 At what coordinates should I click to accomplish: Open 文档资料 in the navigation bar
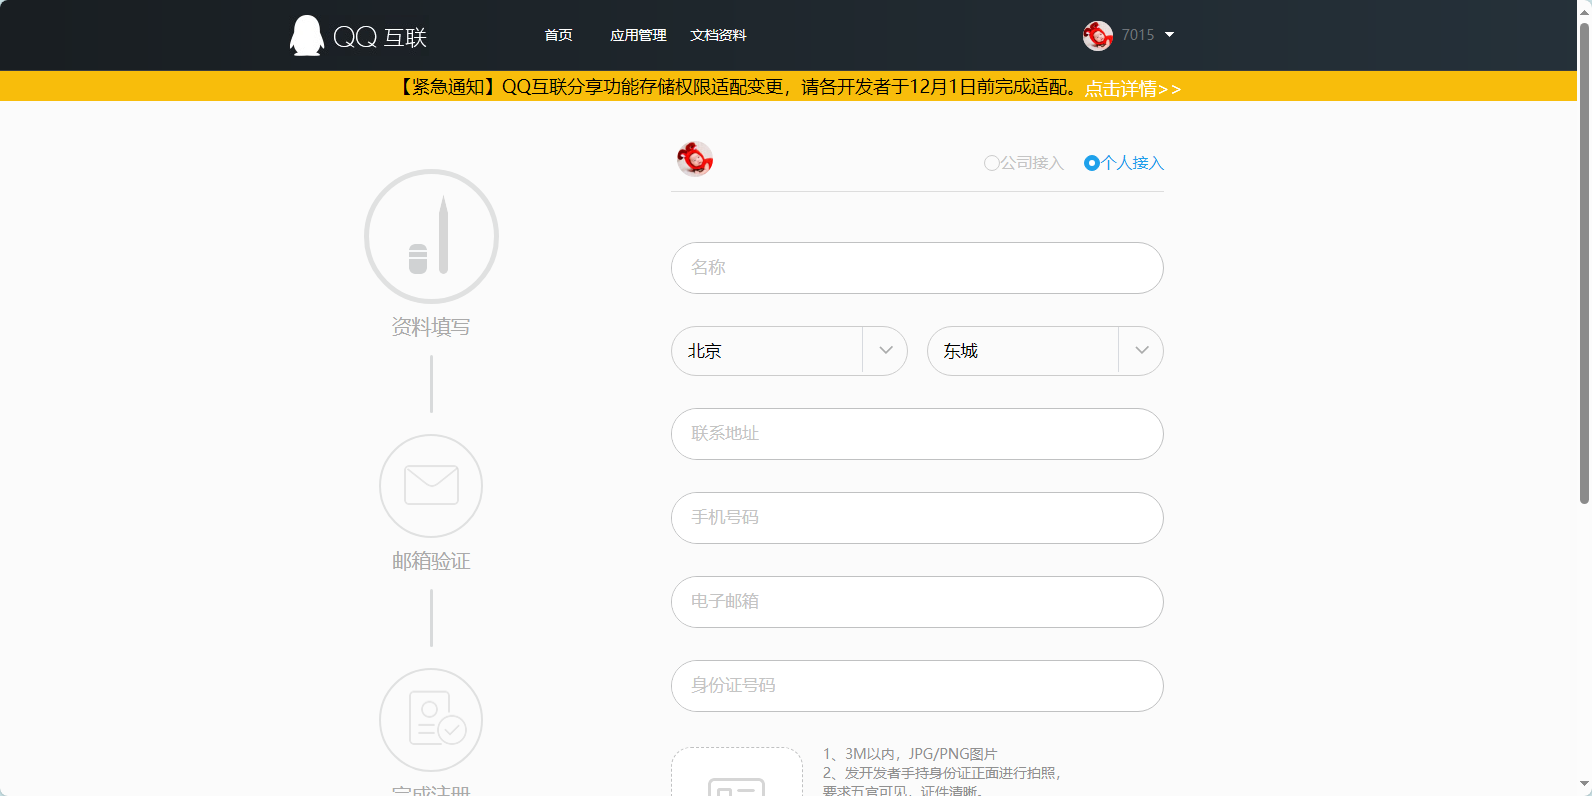[718, 35]
